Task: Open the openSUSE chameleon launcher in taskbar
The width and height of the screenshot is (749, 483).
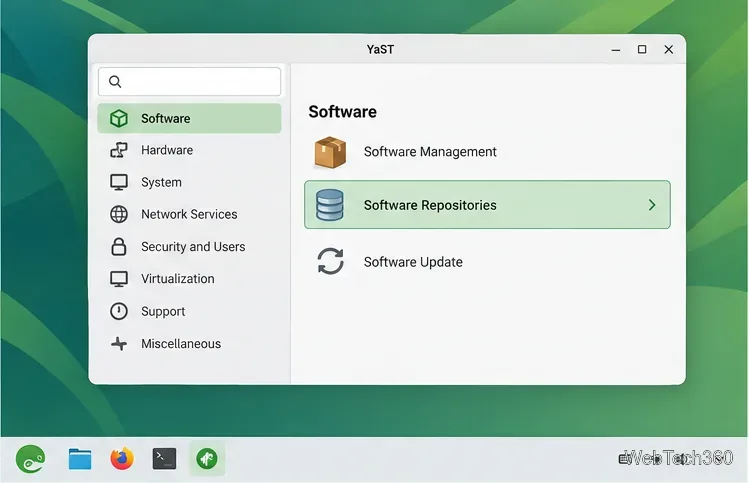Action: pyautogui.click(x=31, y=459)
